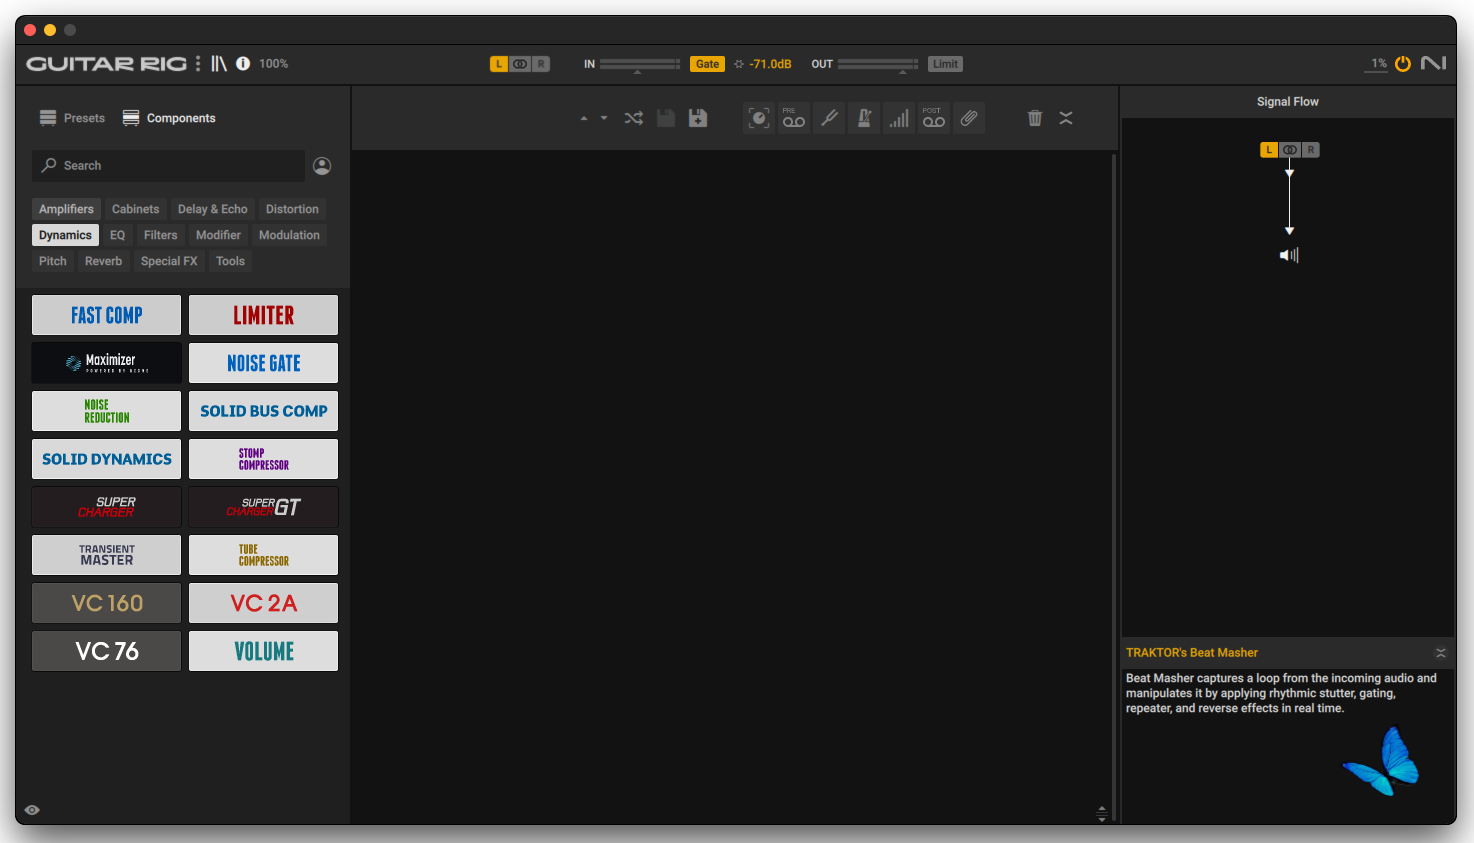This screenshot has width=1474, height=843.
Task: Click the save as new preset icon
Action: (698, 118)
